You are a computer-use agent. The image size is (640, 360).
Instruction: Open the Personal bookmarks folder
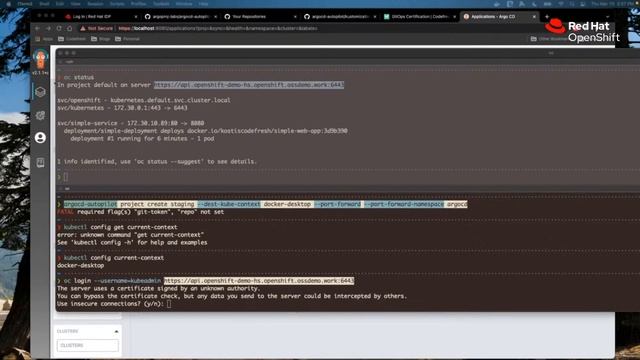pos(128,39)
